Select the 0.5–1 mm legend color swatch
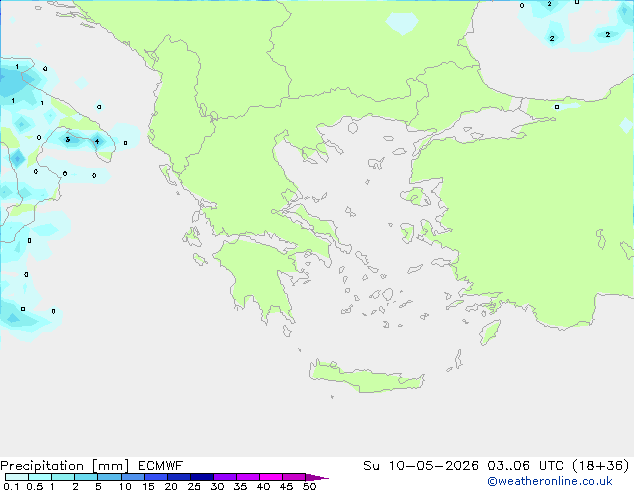 point(40,477)
